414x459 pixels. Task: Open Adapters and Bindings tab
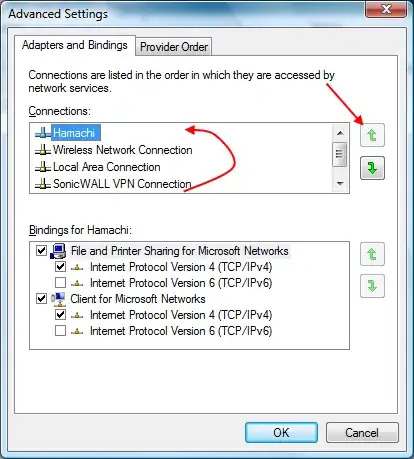[75, 45]
